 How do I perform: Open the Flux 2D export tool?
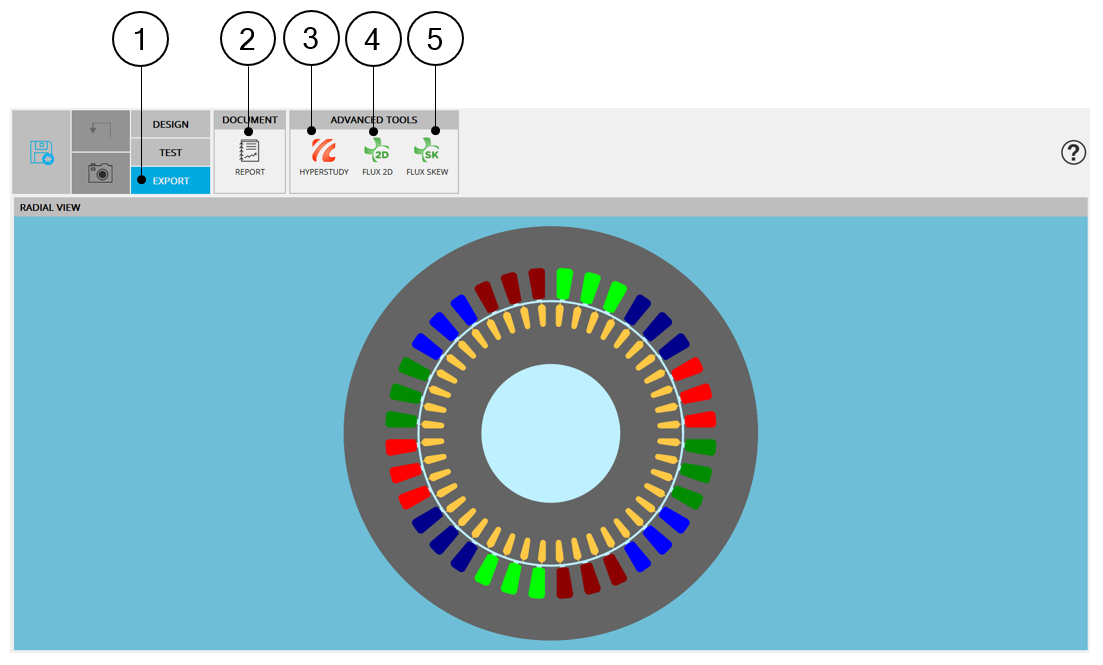[377, 151]
